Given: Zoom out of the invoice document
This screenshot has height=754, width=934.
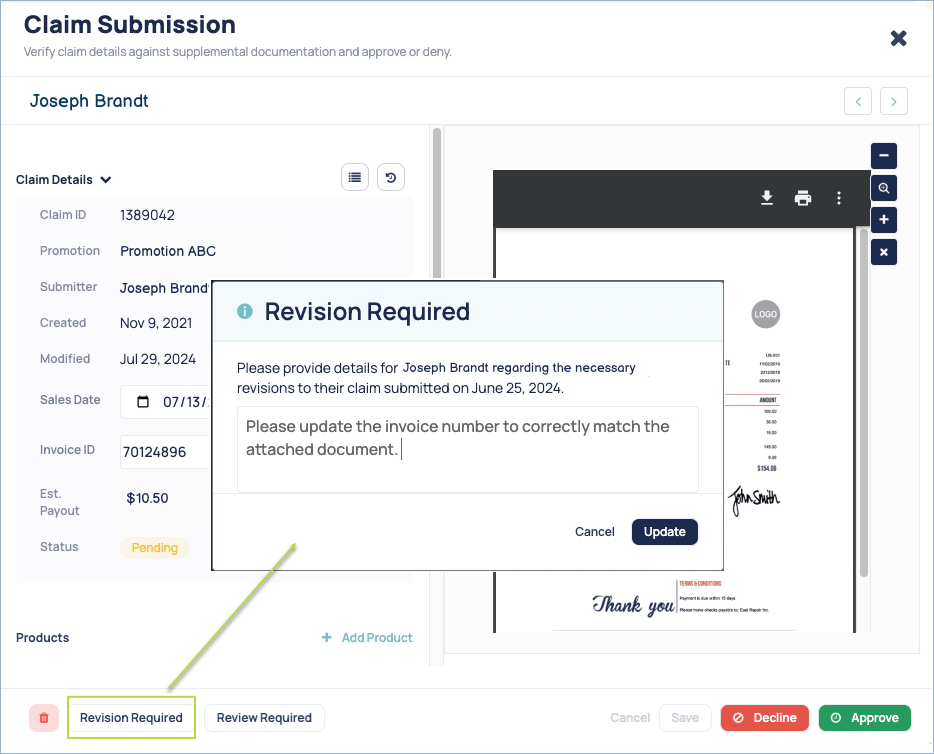Looking at the screenshot, I should tap(883, 156).
